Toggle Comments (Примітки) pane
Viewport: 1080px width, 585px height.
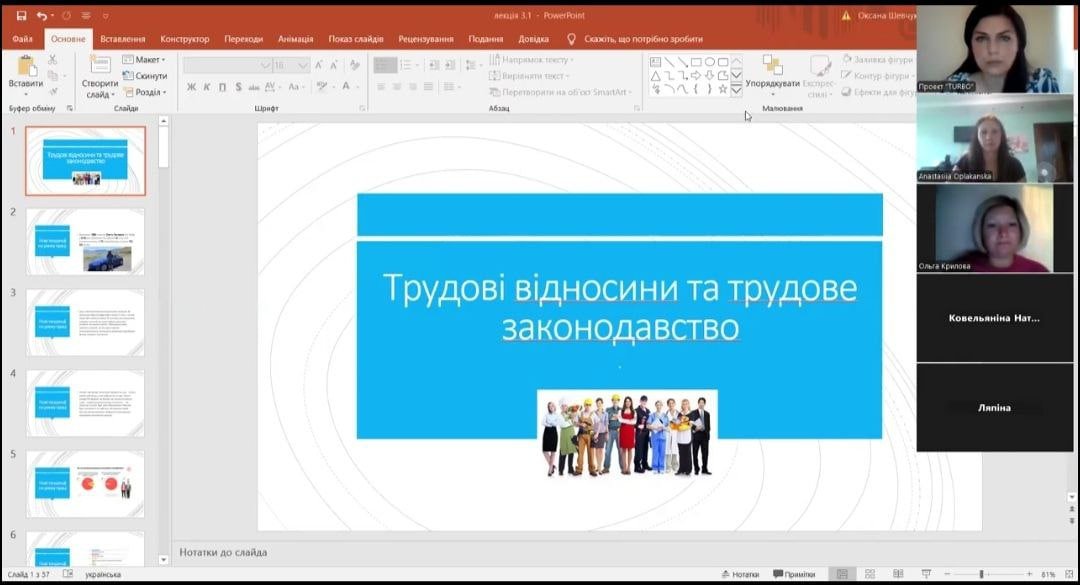pyautogui.click(x=794, y=574)
